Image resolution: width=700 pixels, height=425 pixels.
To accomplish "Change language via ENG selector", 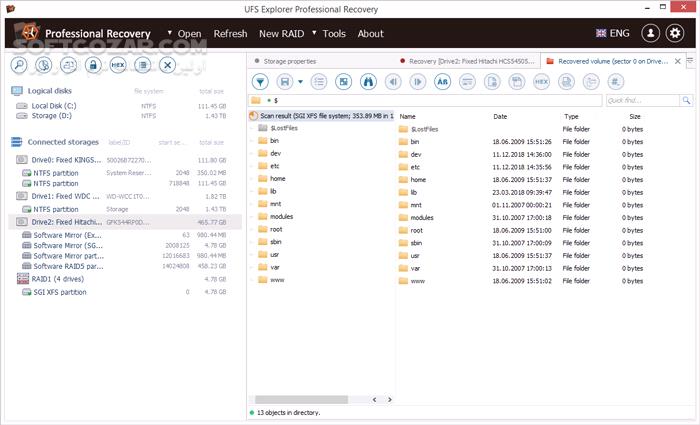I will click(612, 33).
